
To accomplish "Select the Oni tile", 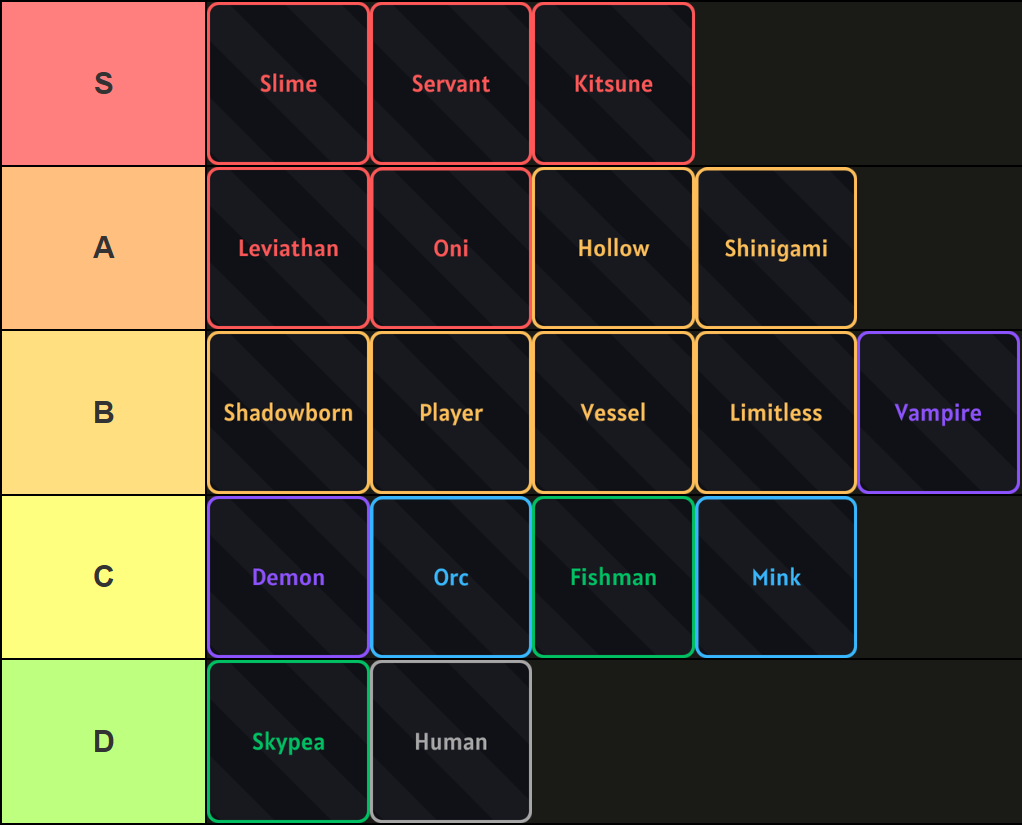I will click(x=451, y=248).
